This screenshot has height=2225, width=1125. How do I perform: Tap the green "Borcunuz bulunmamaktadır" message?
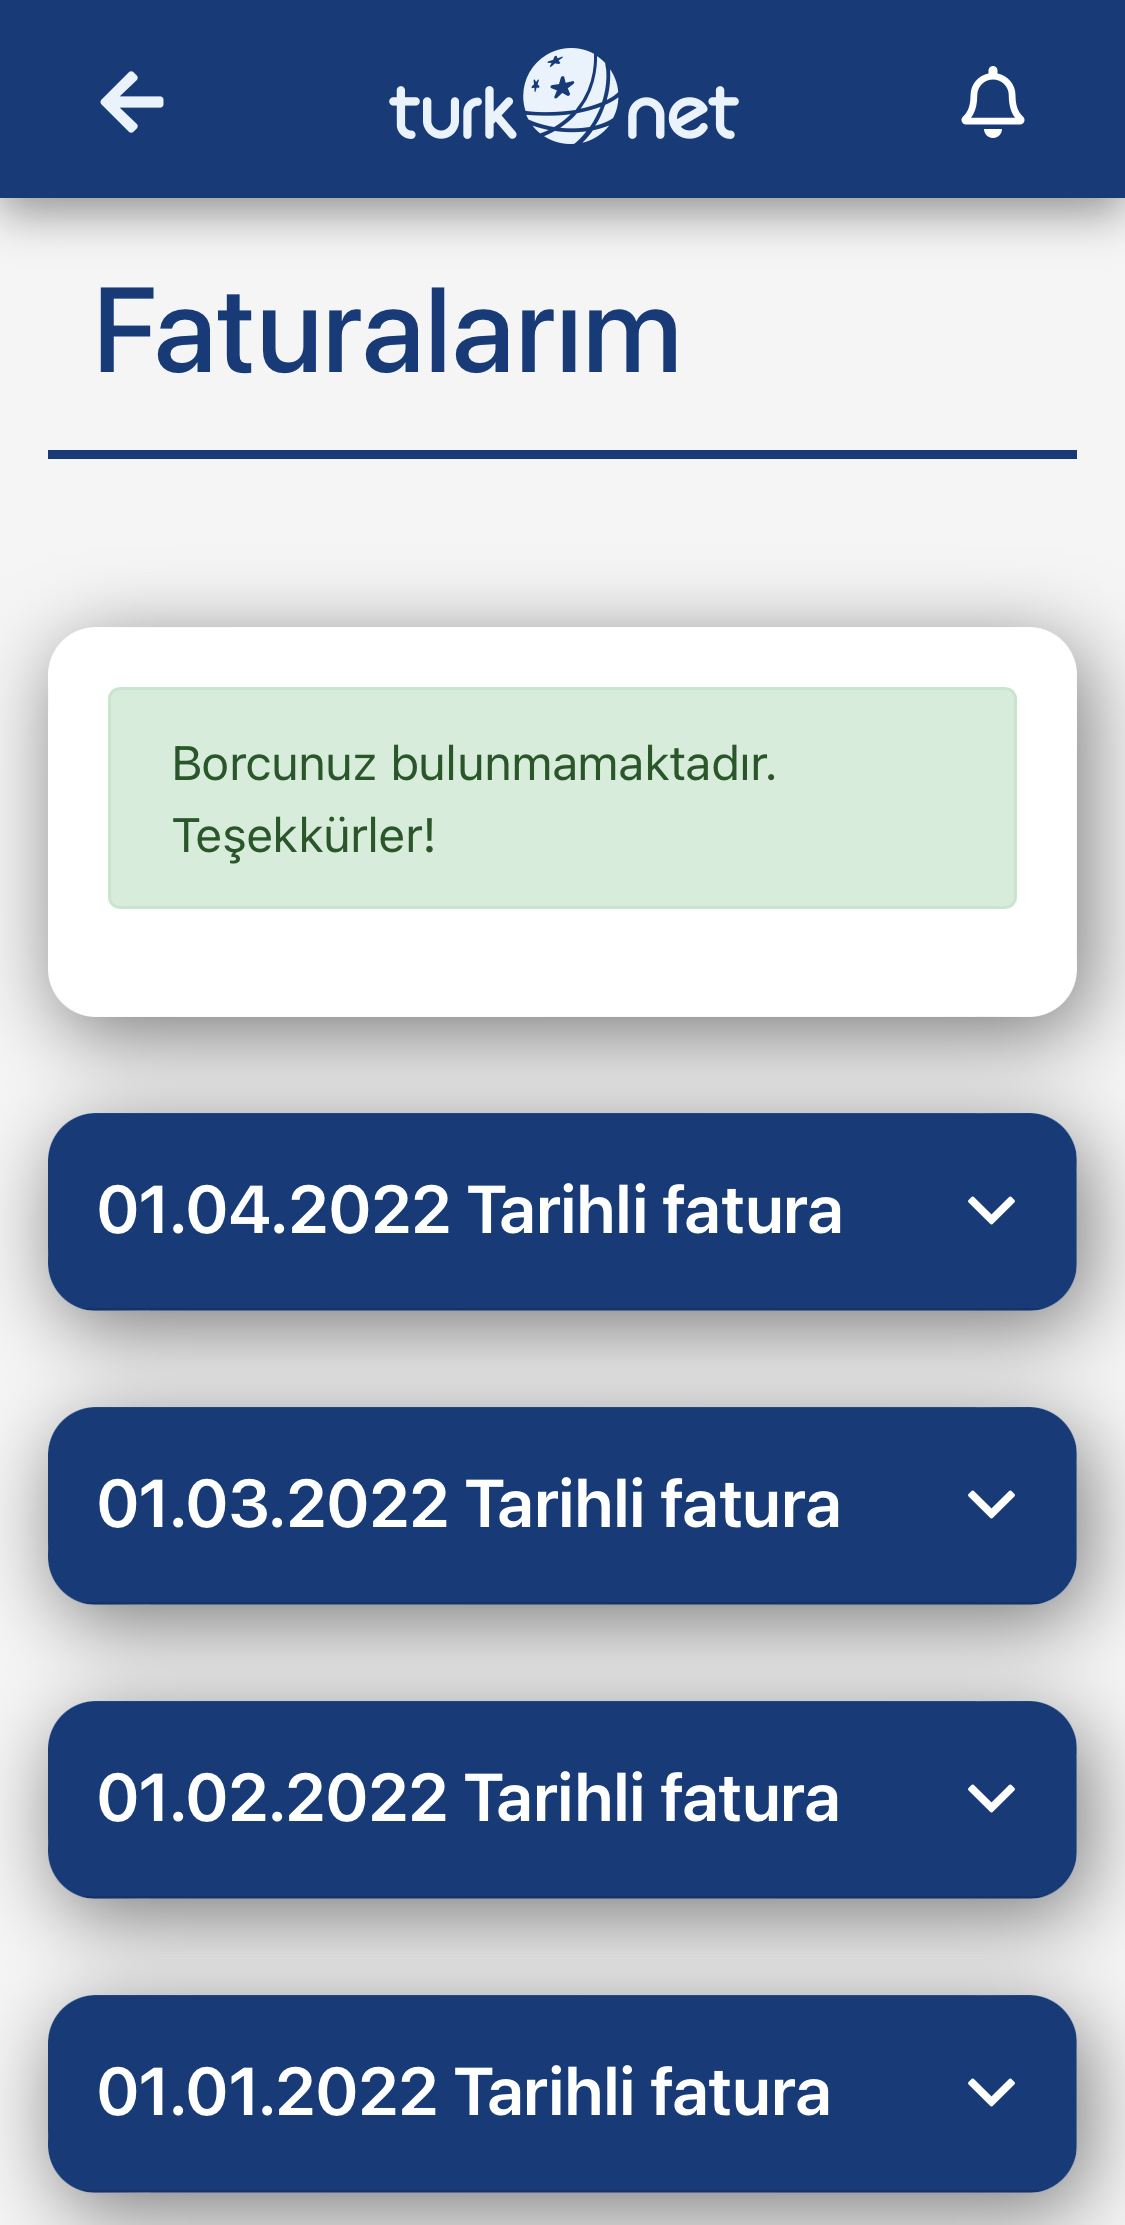pos(562,798)
